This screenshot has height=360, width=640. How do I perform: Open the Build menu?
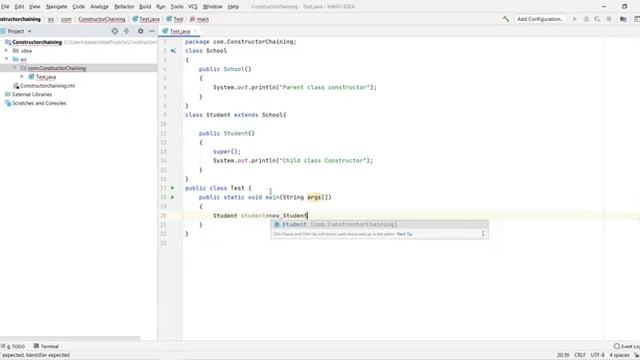tap(145, 7)
